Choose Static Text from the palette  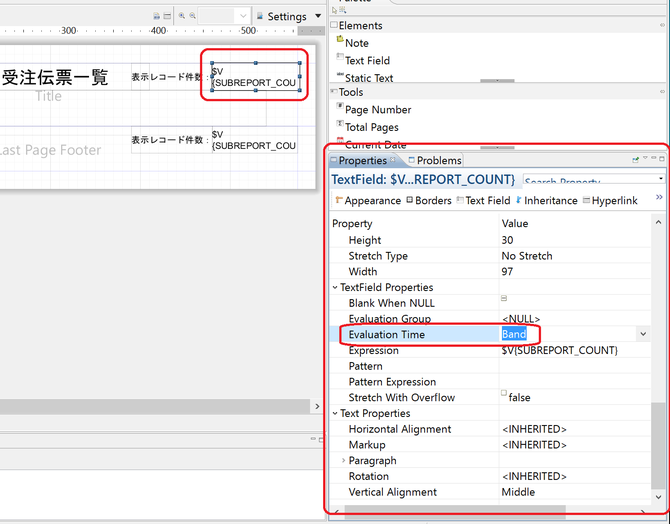[x=368, y=78]
